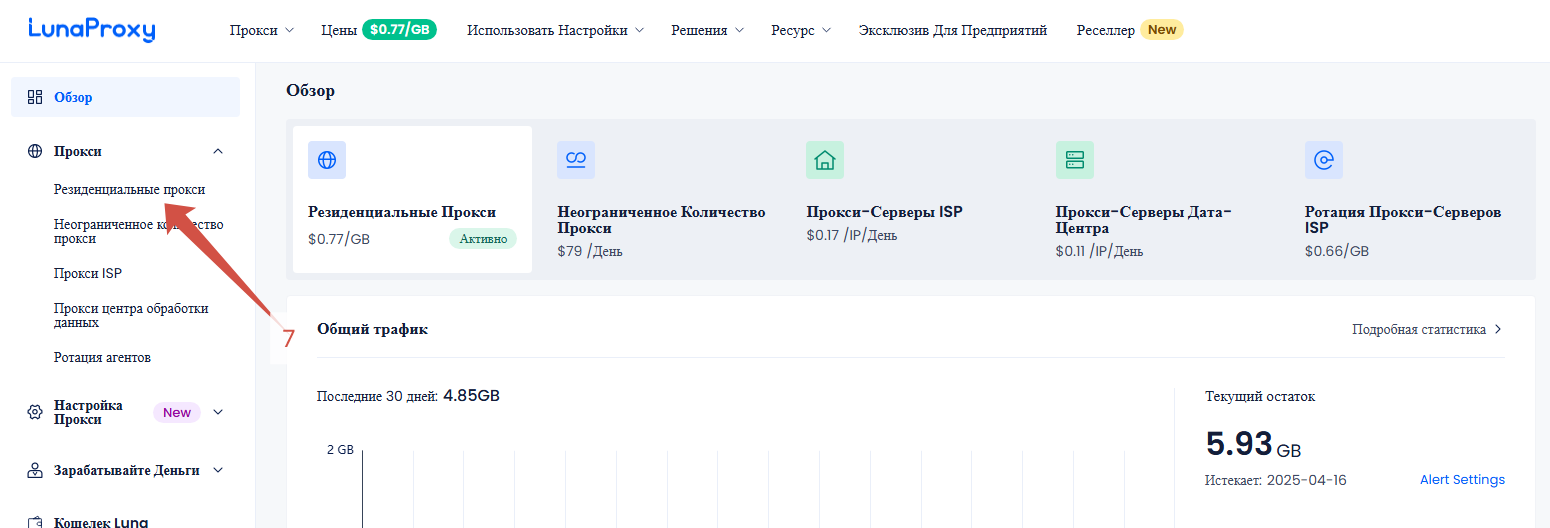Select Резиденциальные прокси in sidebar

(129, 189)
